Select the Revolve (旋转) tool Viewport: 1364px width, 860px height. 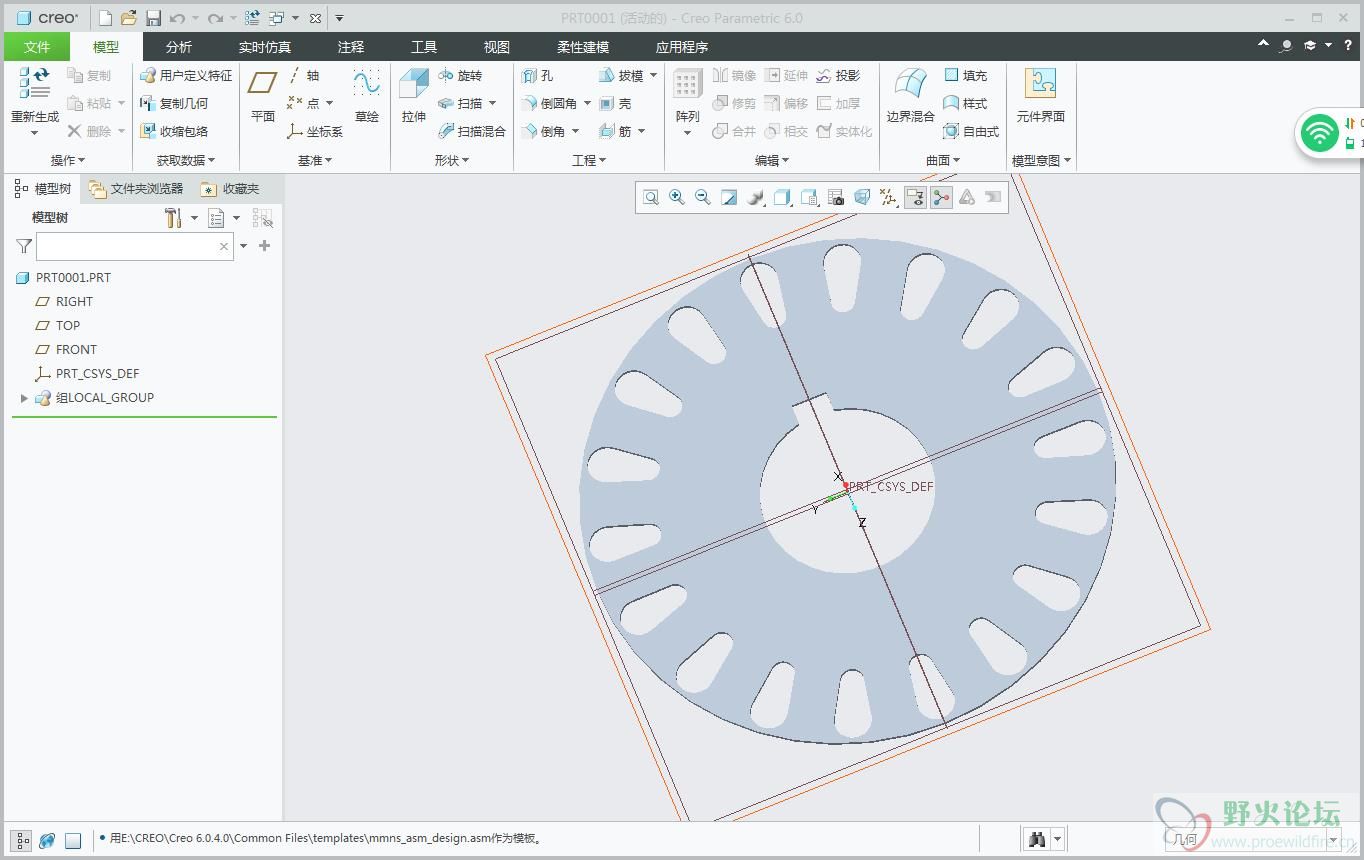(x=460, y=75)
